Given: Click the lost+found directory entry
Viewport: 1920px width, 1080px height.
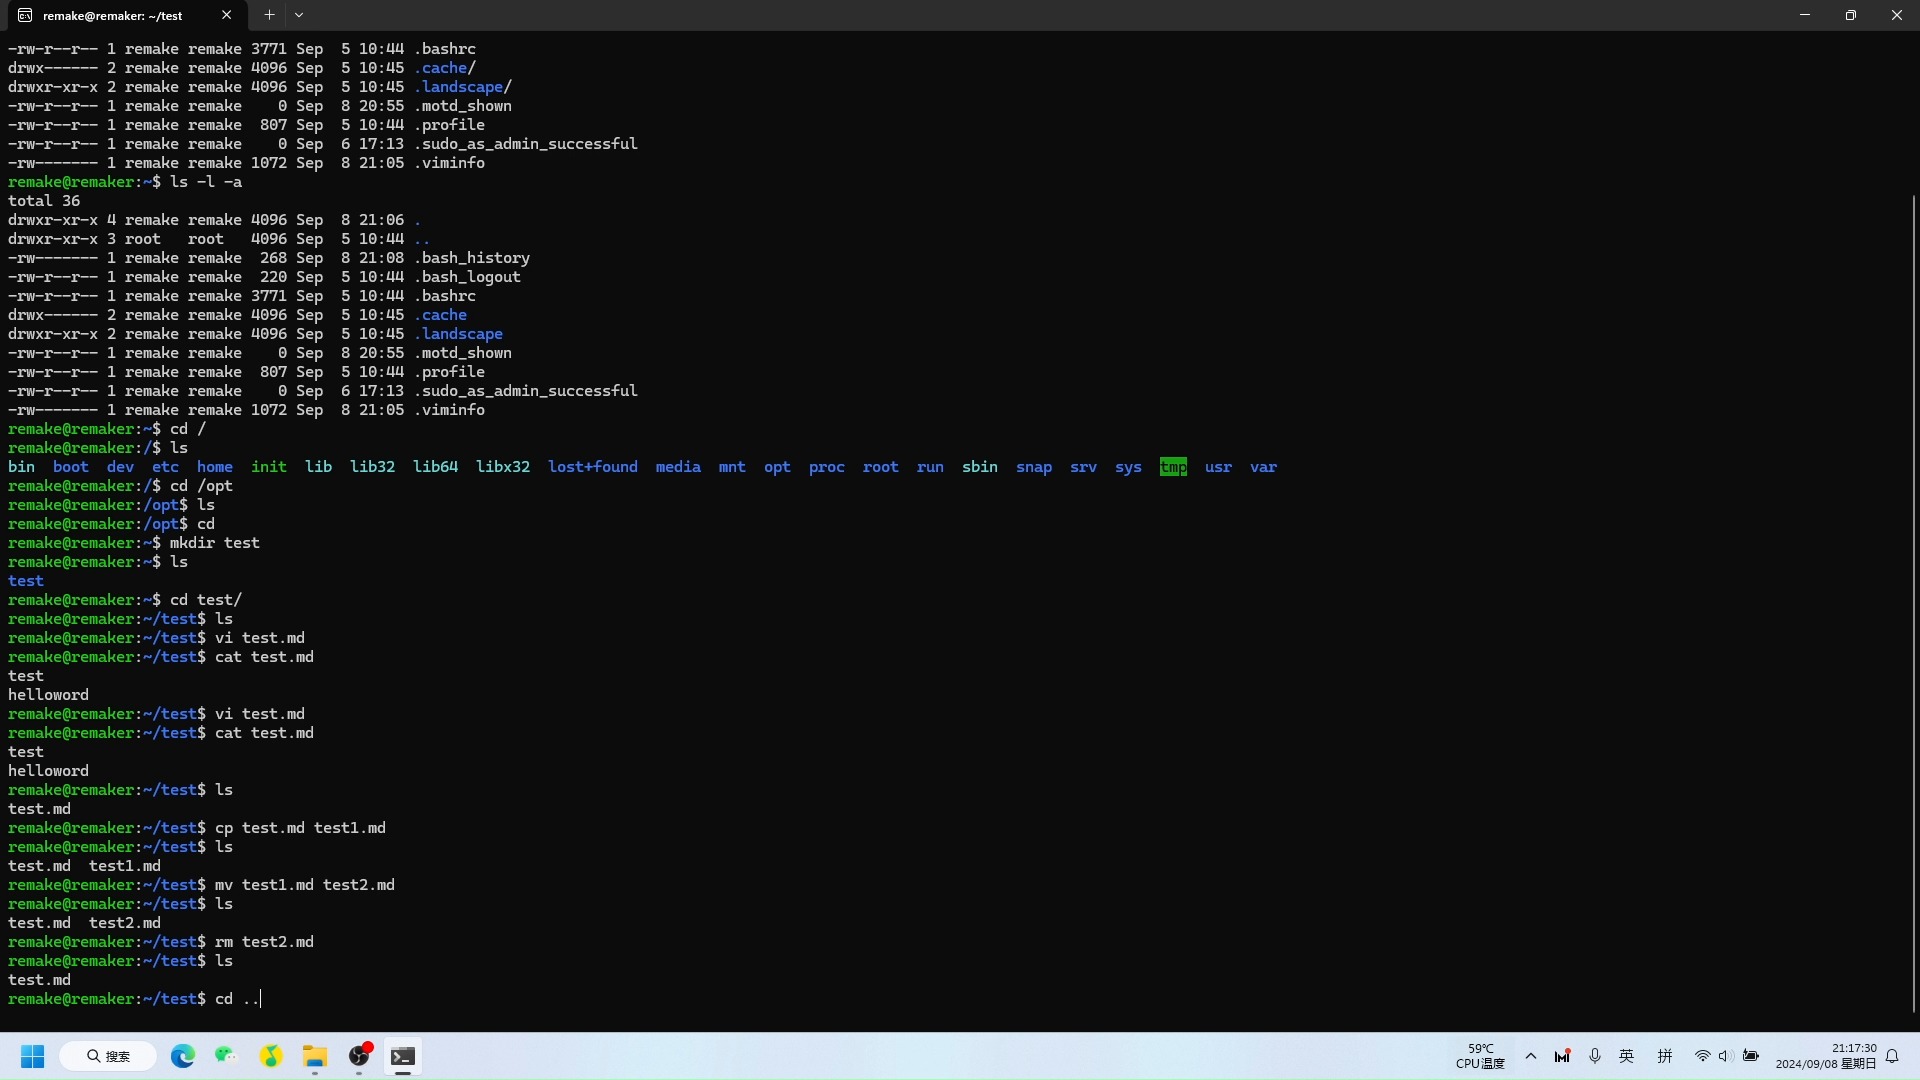Looking at the screenshot, I should click(x=593, y=467).
